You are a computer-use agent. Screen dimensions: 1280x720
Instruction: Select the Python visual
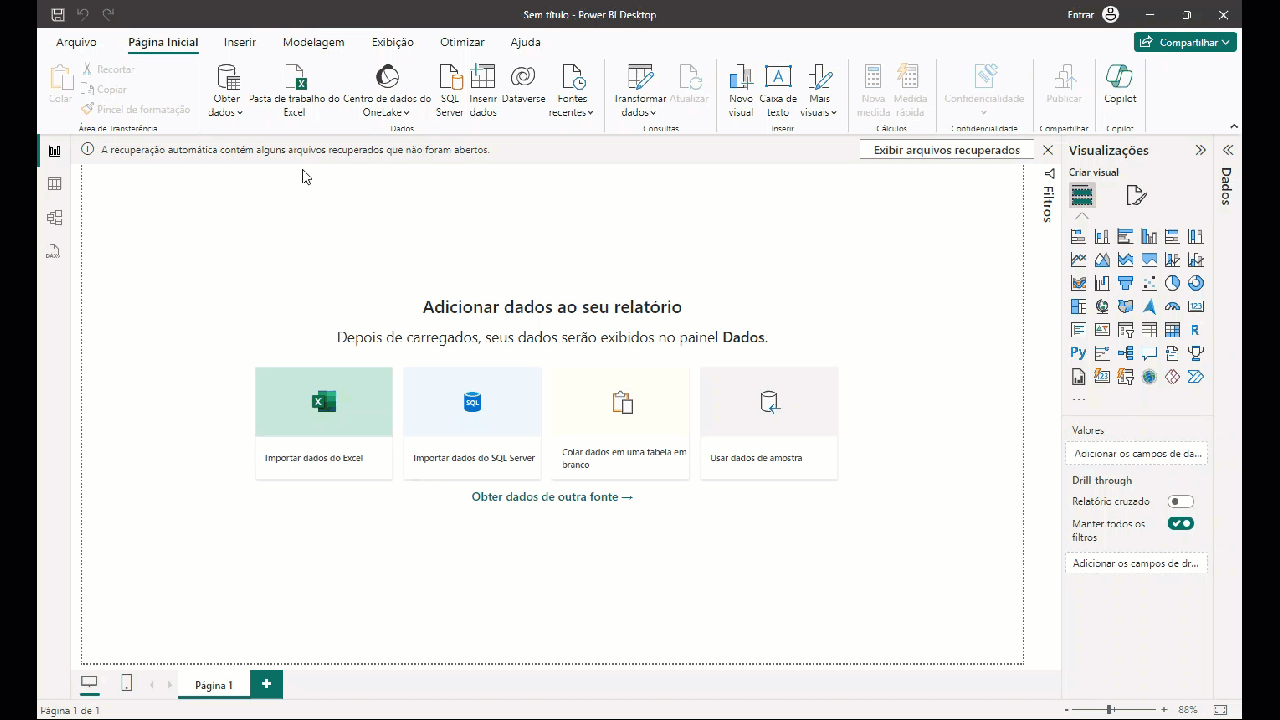click(1078, 353)
